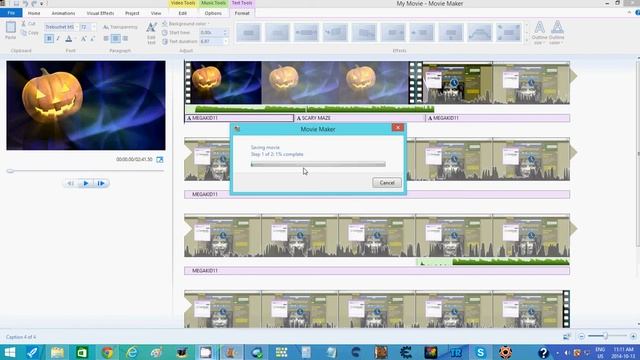The height and width of the screenshot is (360, 640).
Task: Step to the previous frame
Action: pyautogui.click(x=71, y=183)
